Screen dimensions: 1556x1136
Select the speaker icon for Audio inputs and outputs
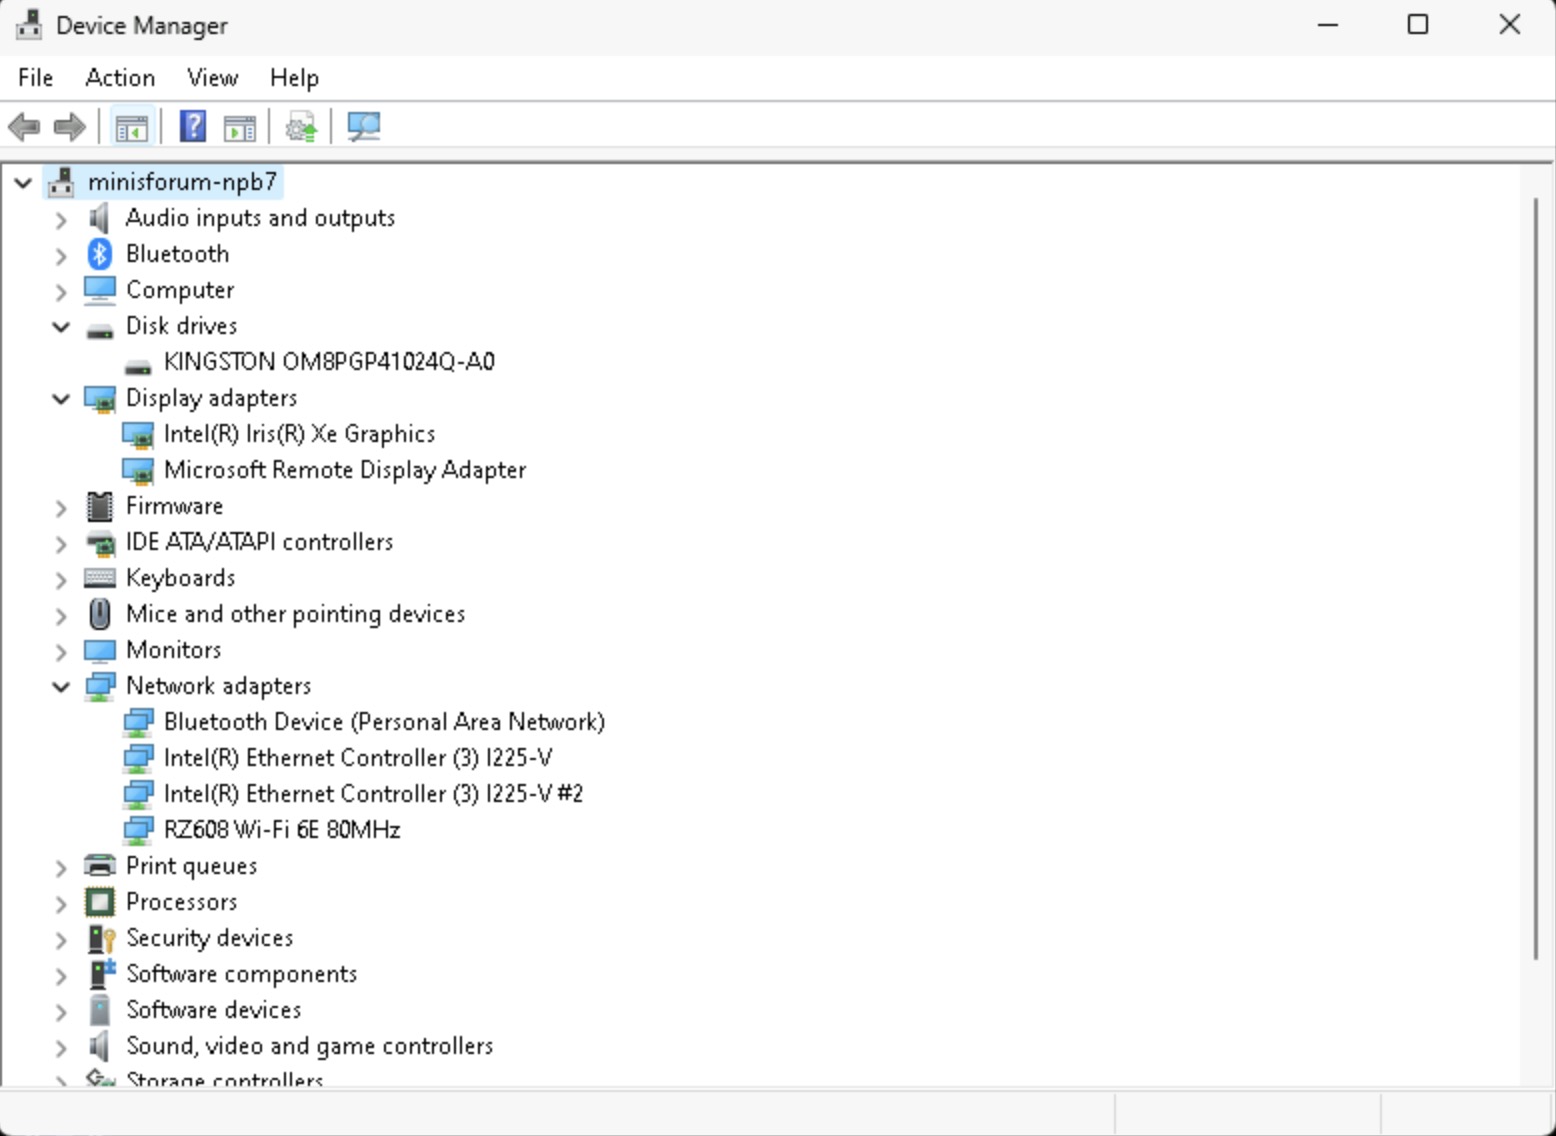[99, 218]
